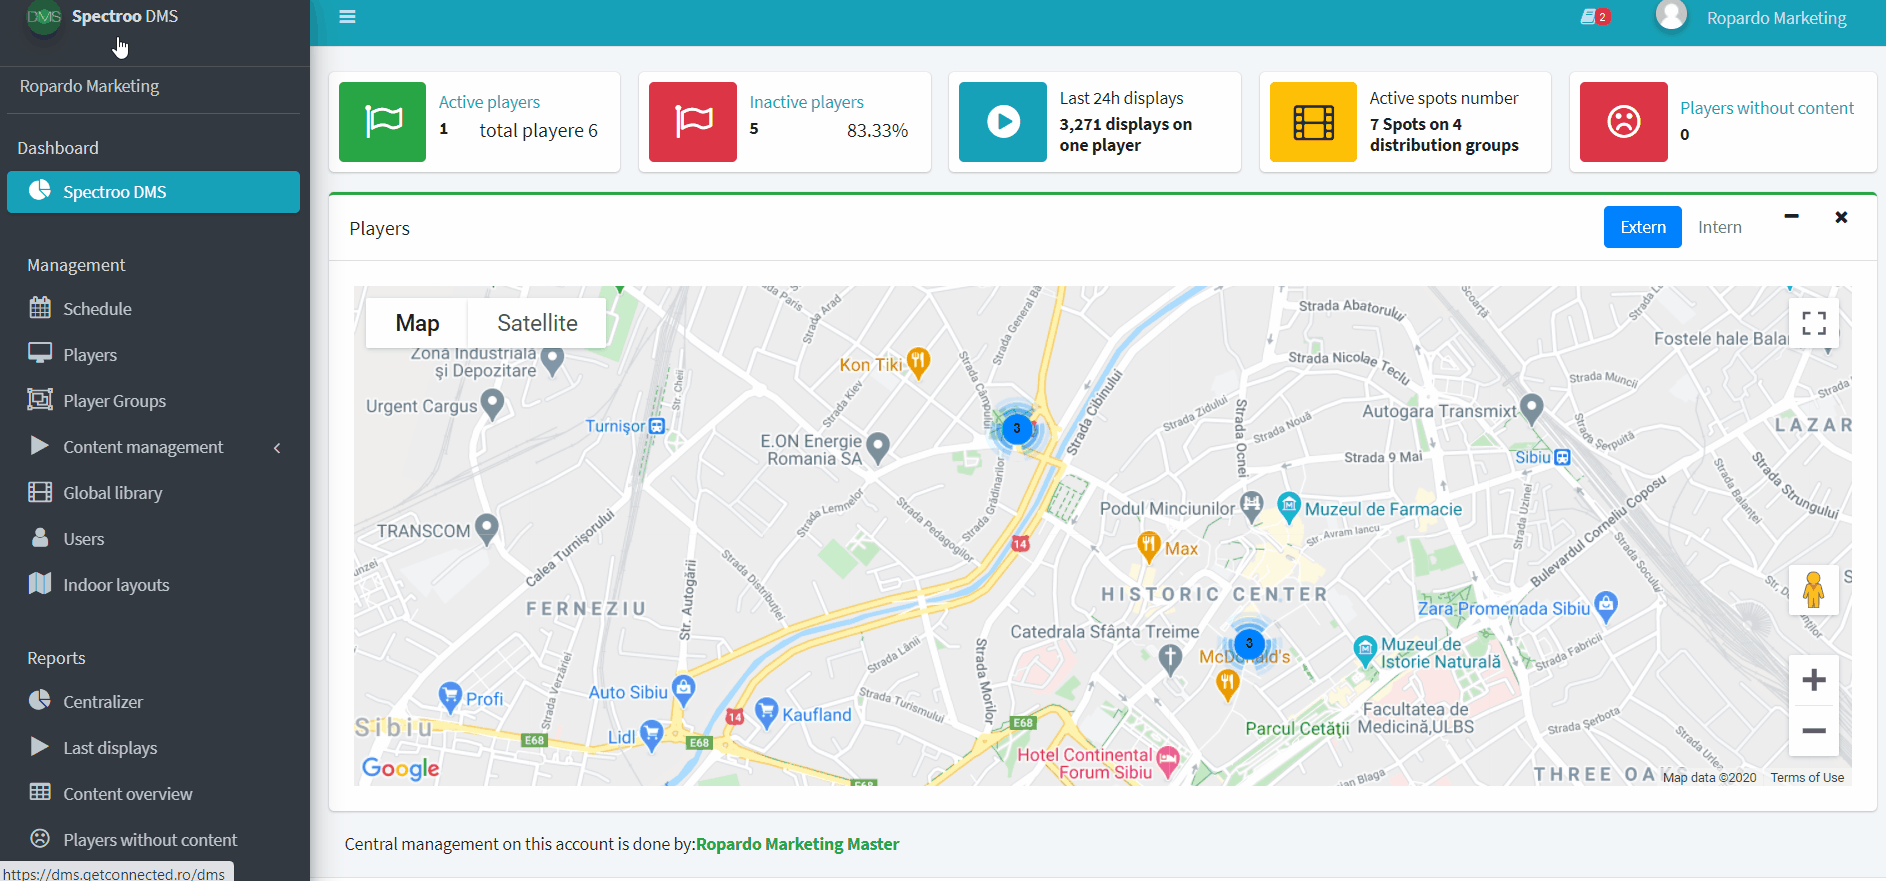Zoom out on the map

[x=1814, y=731]
